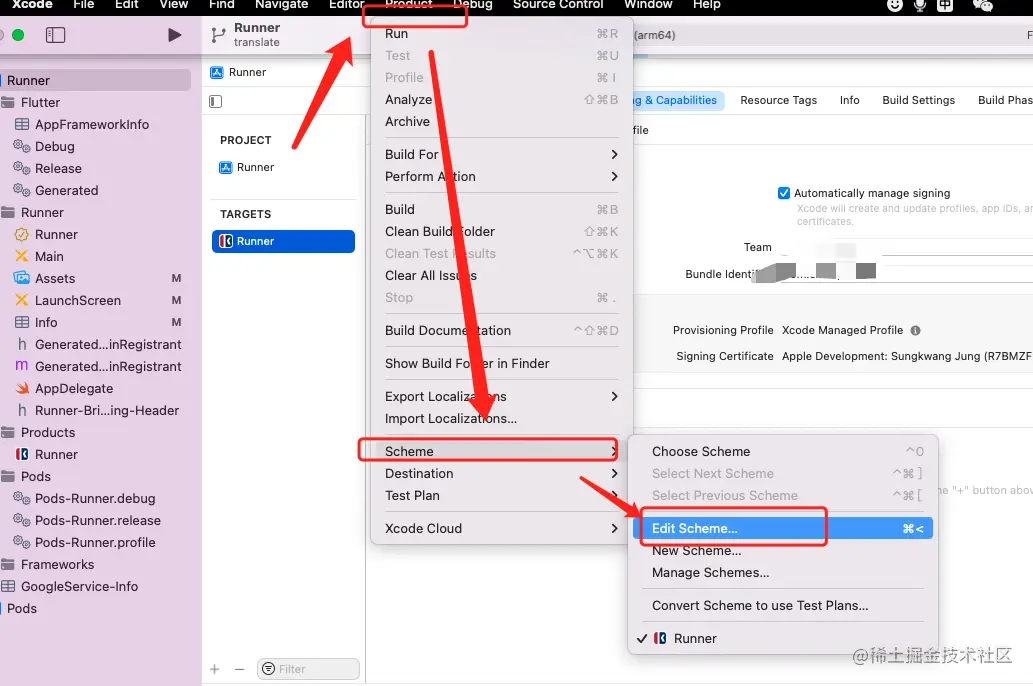Select Runner-Bri...ing-Header file
Image resolution: width=1033 pixels, height=686 pixels.
pos(107,411)
